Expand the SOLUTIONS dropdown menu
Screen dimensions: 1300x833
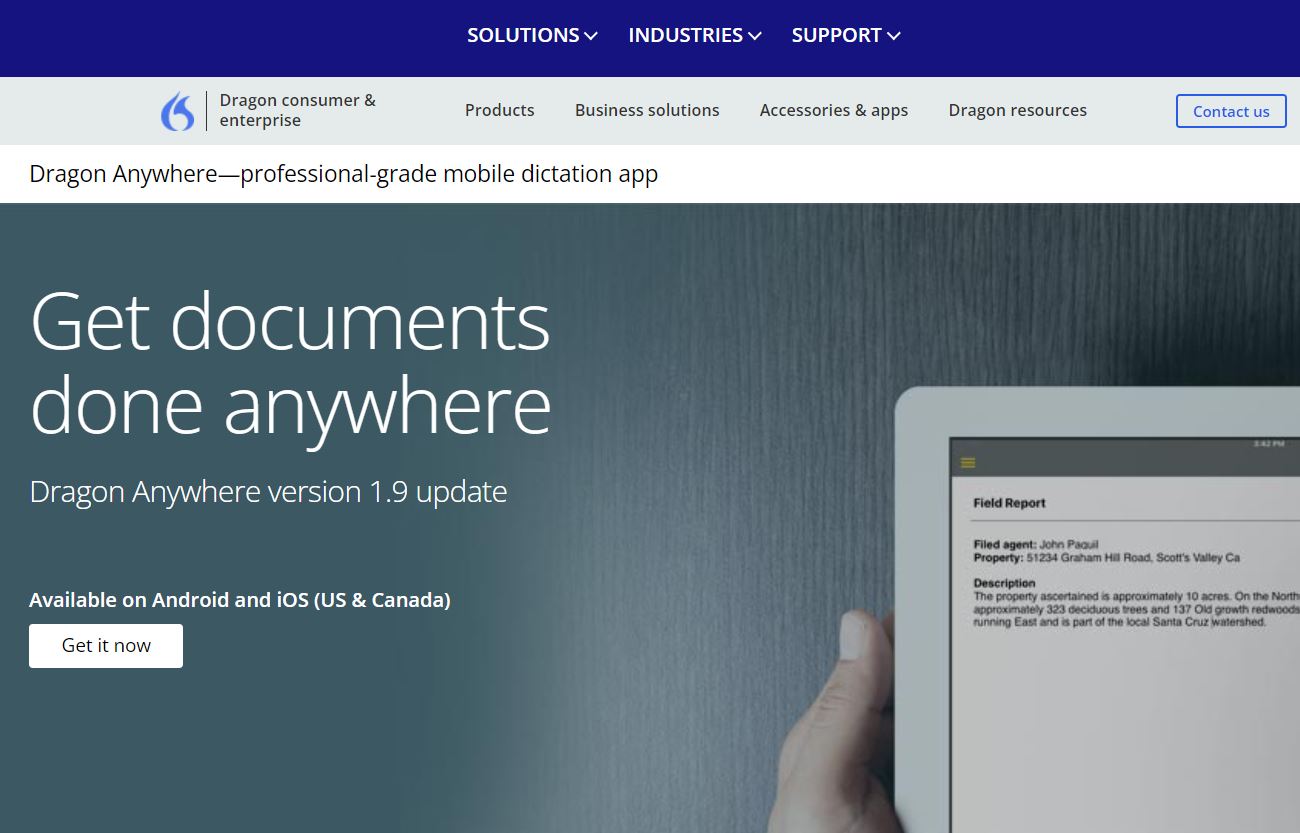tap(532, 35)
